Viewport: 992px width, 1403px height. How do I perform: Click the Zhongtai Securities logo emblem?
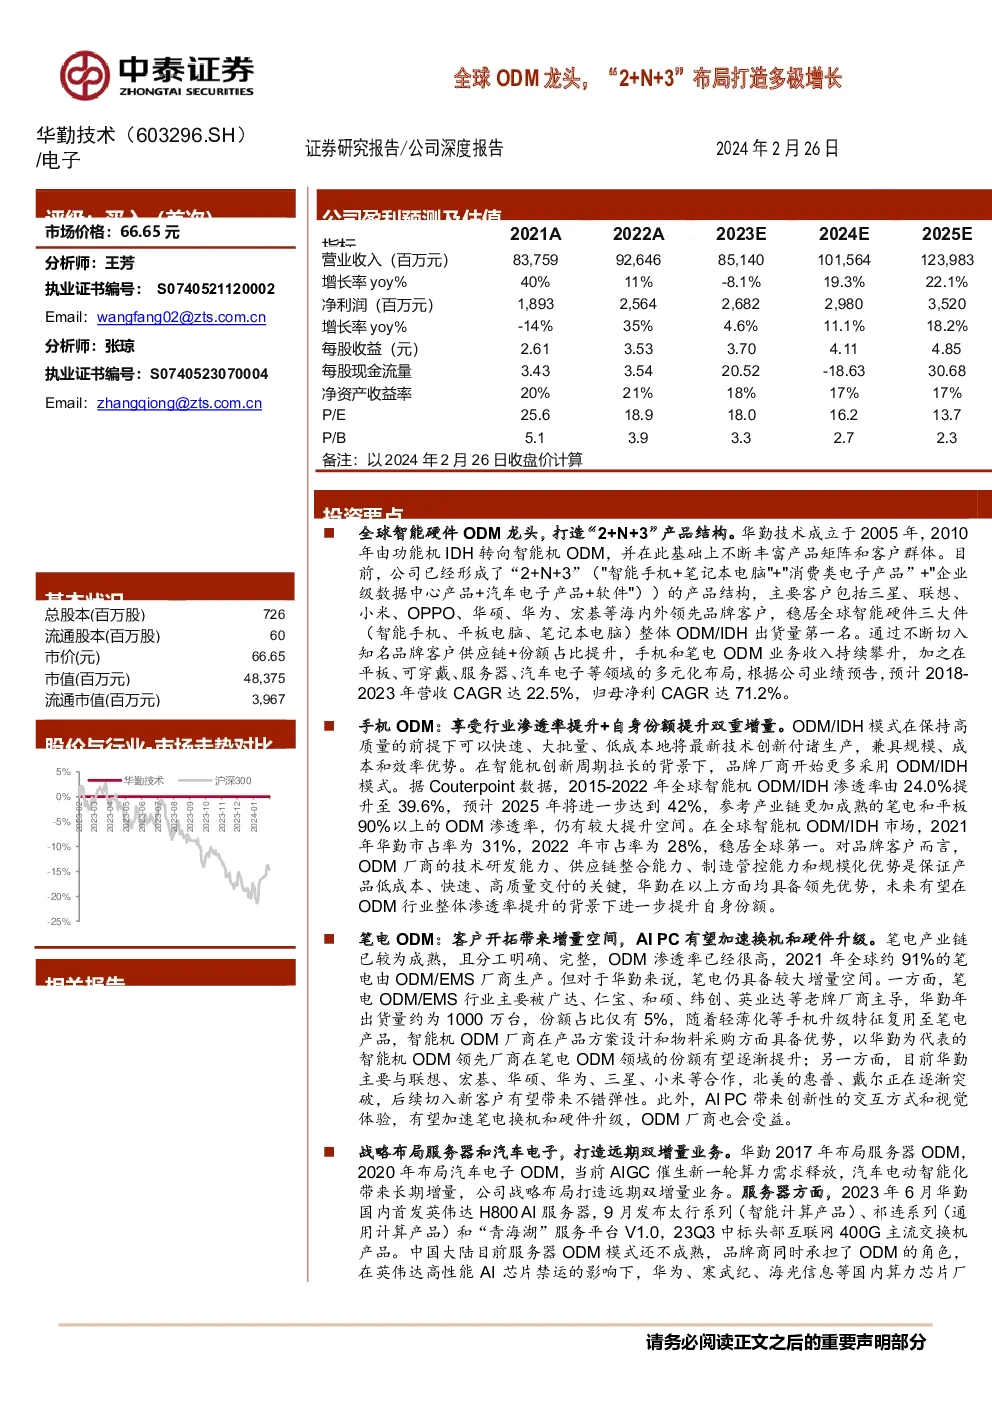tap(84, 75)
